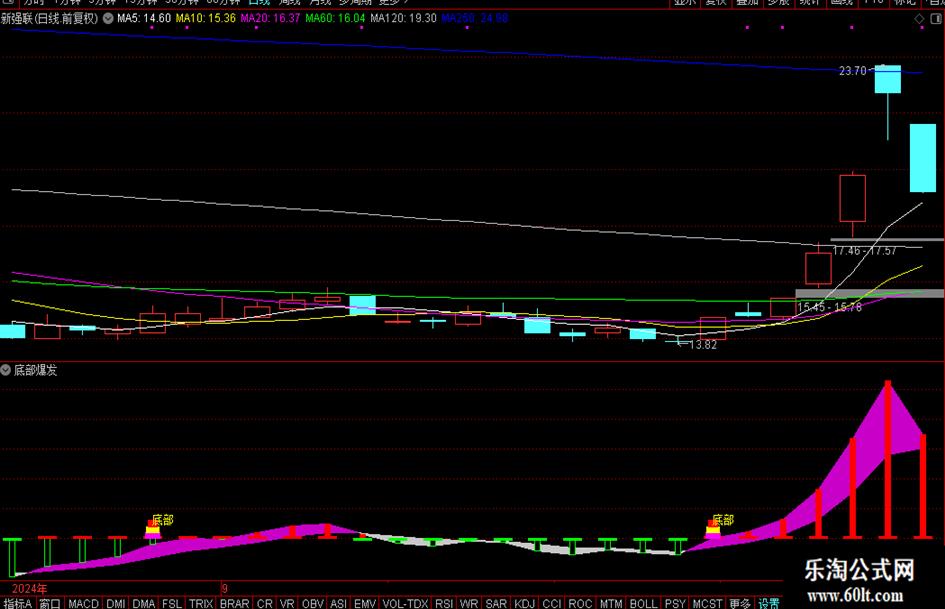The height and width of the screenshot is (609, 945).
Task: Select 指标A tab in bottom bar
Action: (x=17, y=603)
